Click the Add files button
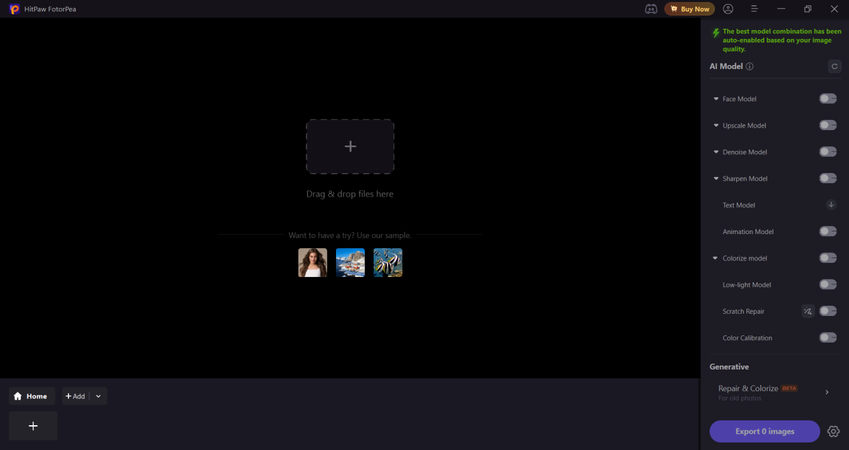 [x=76, y=396]
